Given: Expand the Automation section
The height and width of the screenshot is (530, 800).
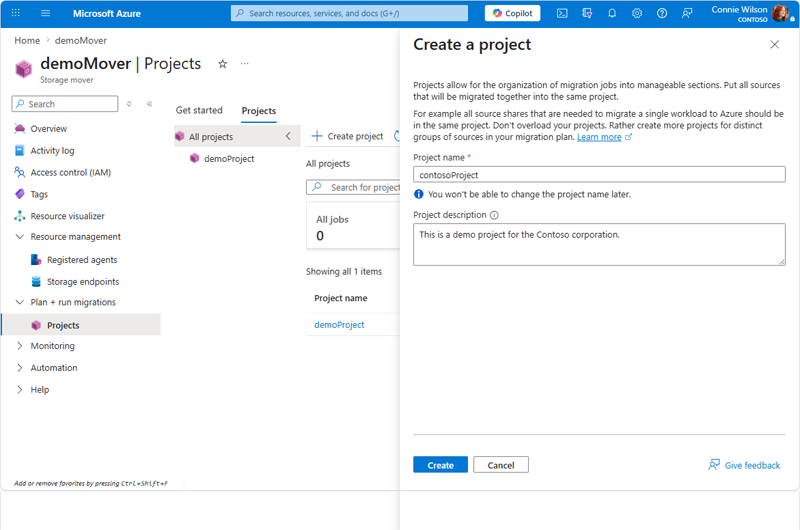Looking at the screenshot, I should tap(19, 368).
